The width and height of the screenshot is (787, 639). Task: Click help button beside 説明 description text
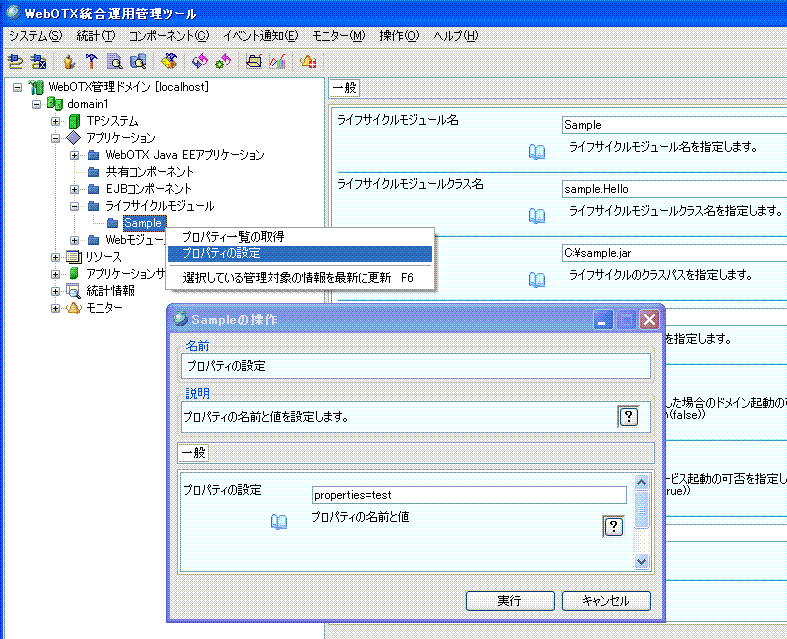(x=628, y=416)
